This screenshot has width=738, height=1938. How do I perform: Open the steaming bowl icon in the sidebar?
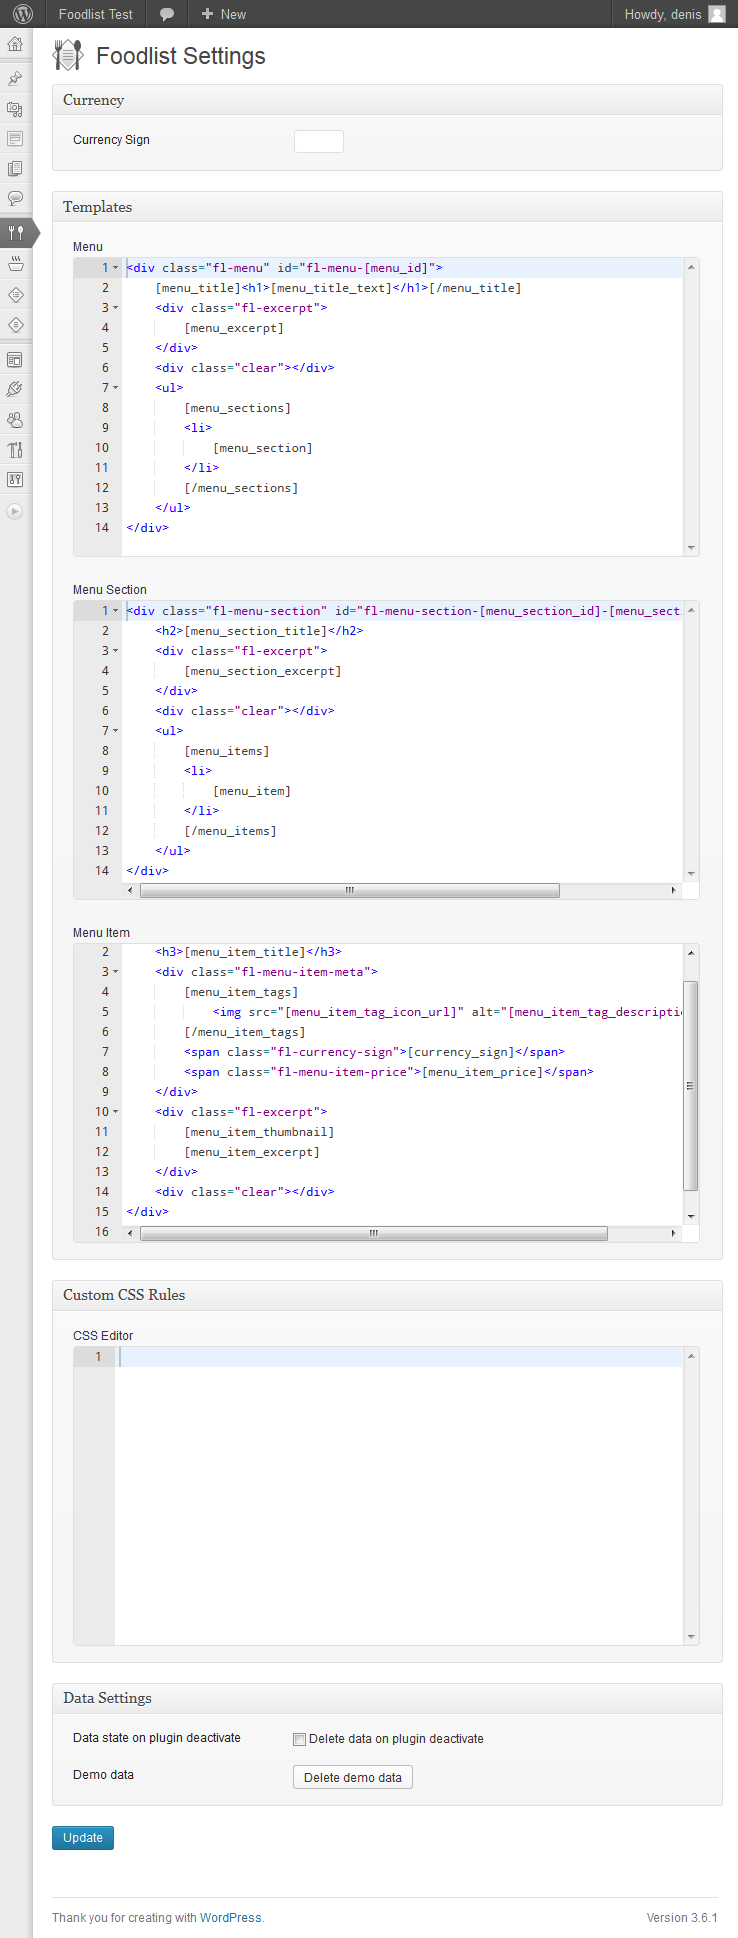pos(15,264)
